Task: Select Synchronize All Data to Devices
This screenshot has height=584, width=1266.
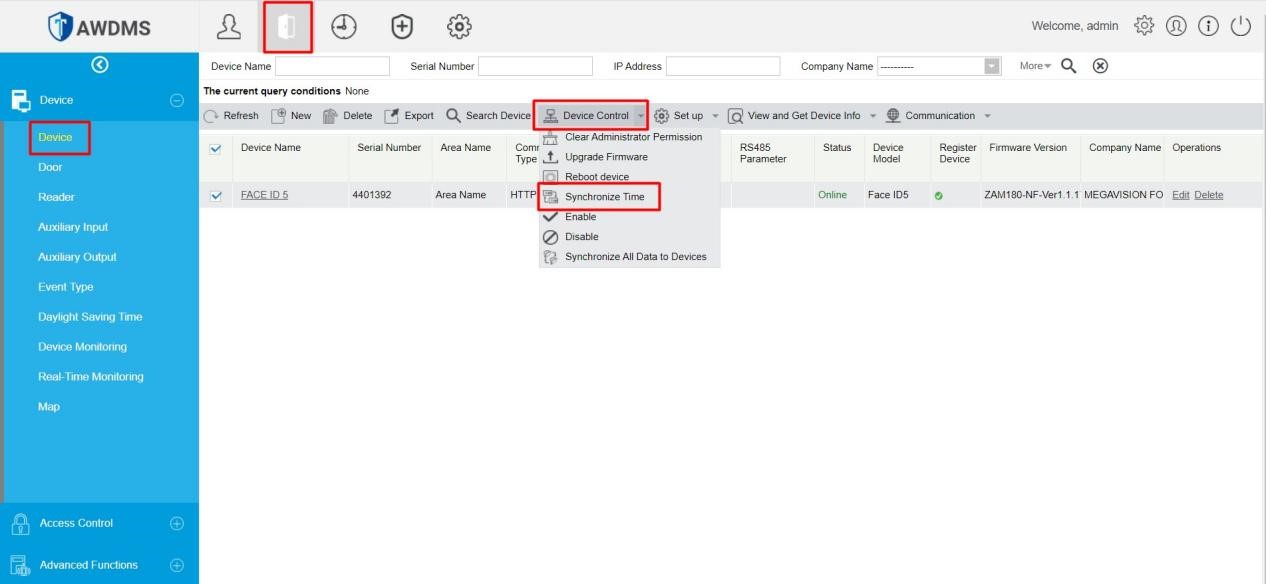Action: (x=629, y=257)
